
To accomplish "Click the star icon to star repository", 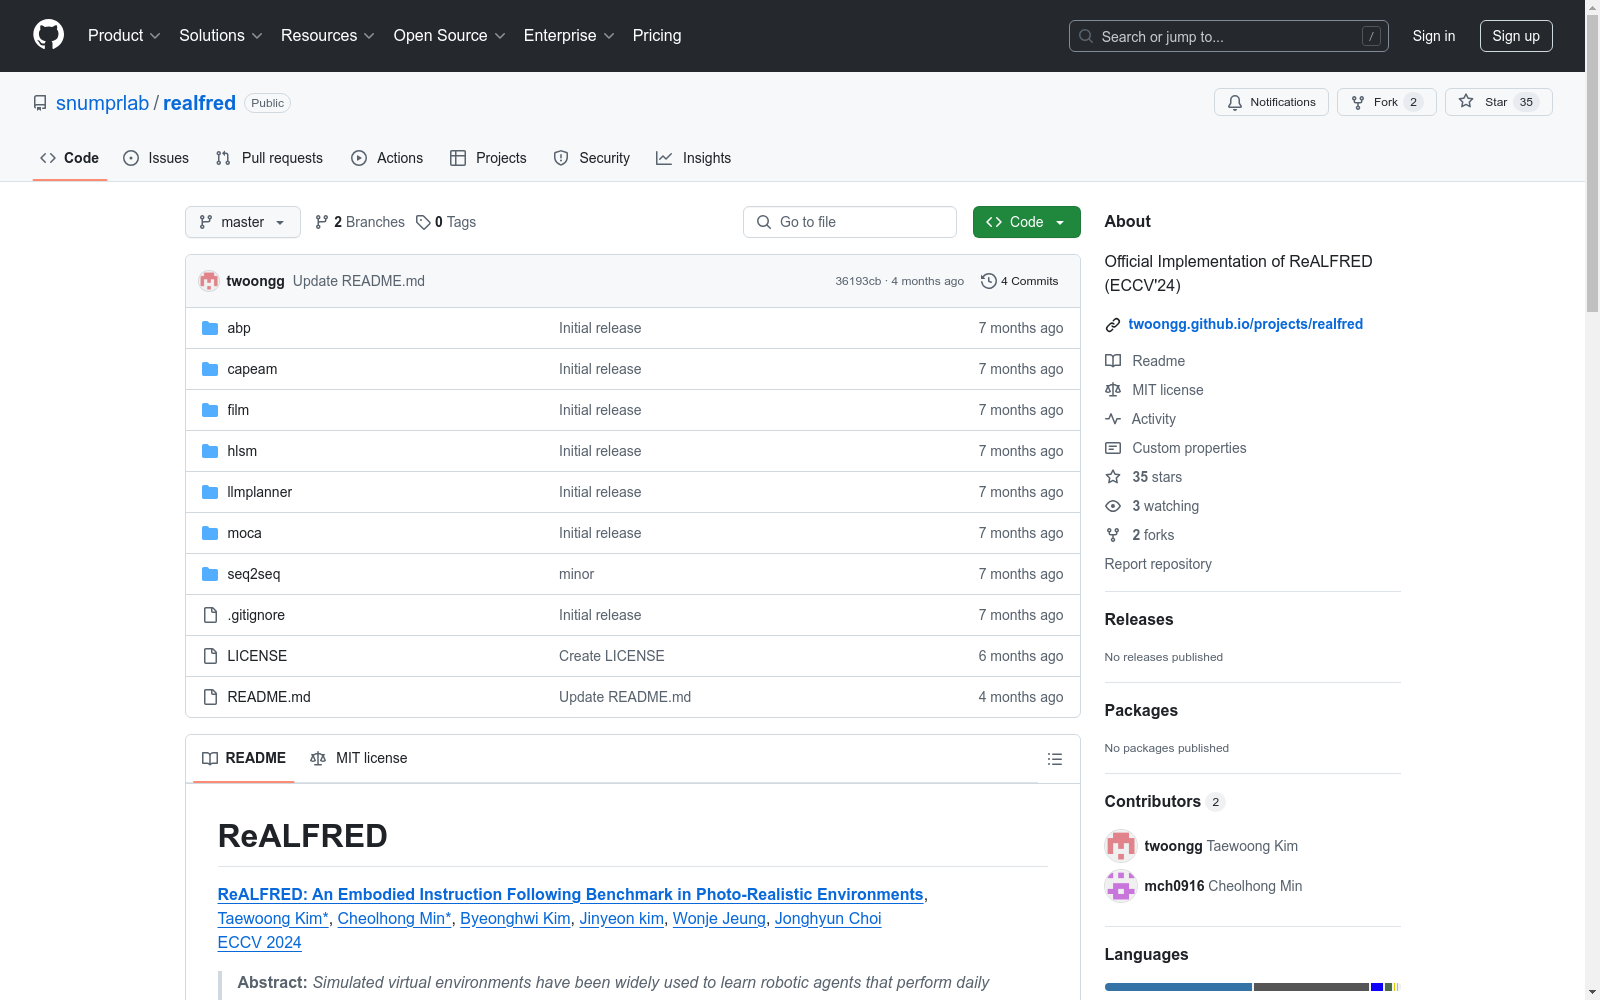I will pos(1466,101).
